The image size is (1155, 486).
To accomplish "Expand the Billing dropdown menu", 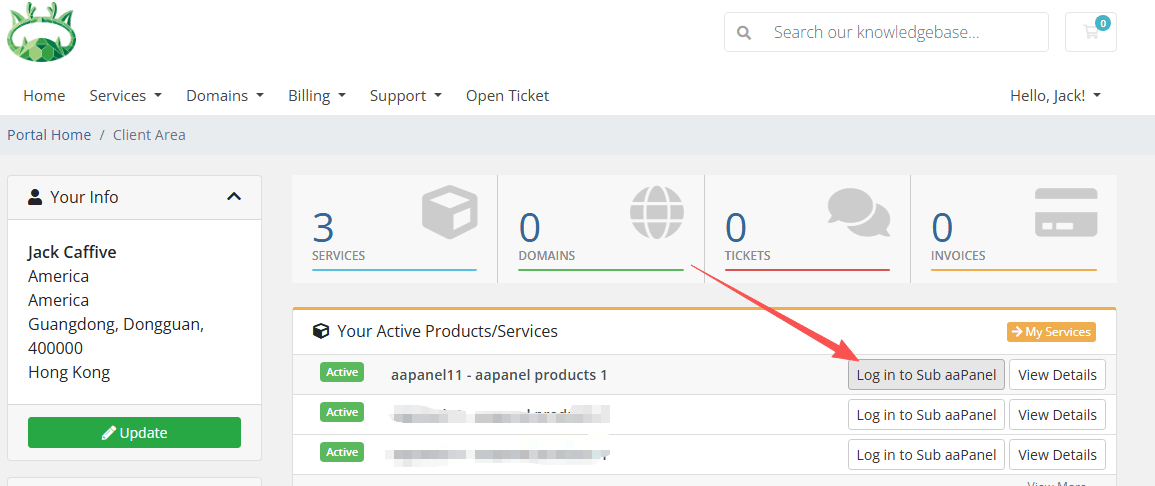I will [x=316, y=96].
